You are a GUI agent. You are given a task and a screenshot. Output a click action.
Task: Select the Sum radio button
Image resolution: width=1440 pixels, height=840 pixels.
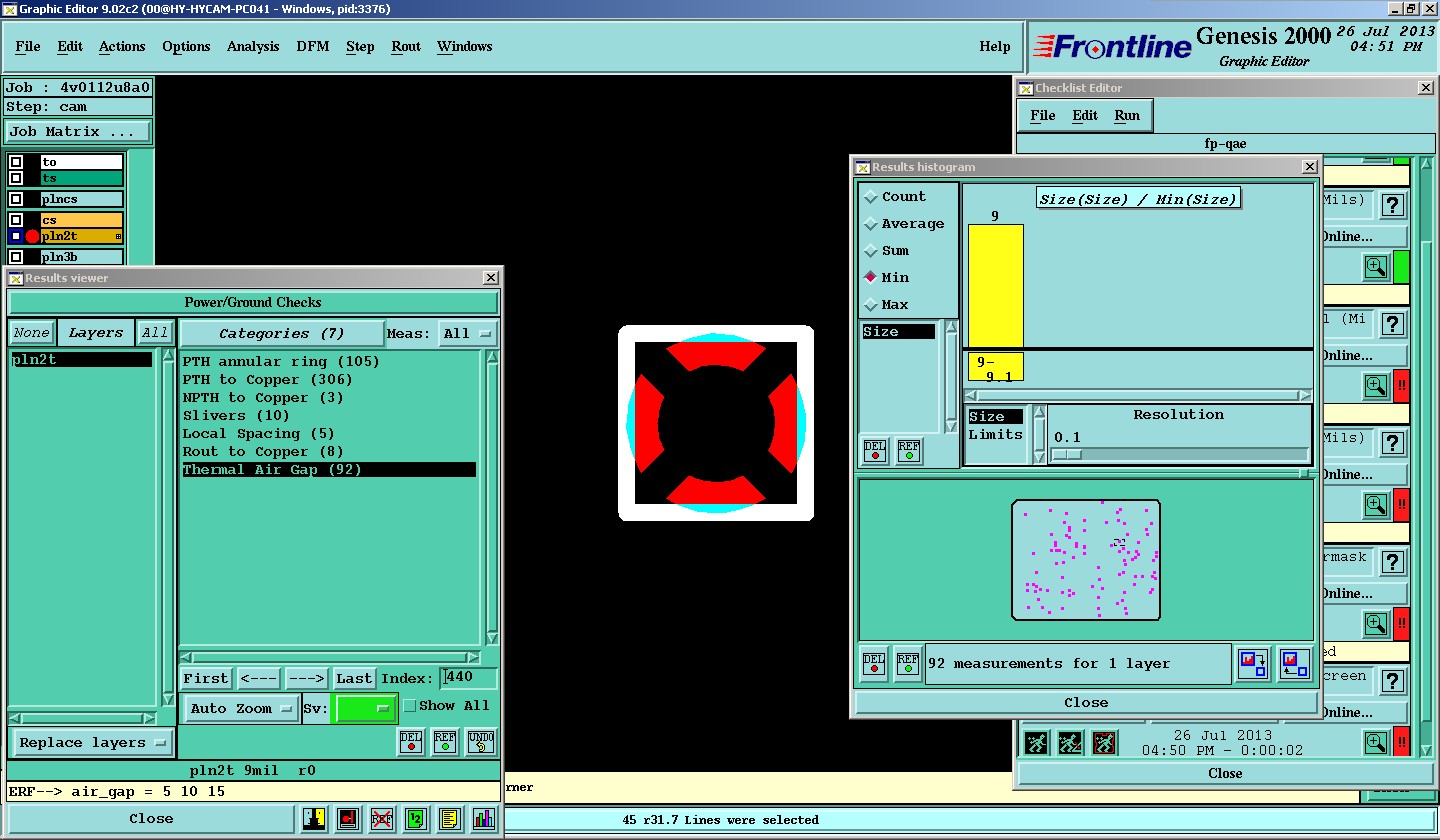[x=870, y=251]
